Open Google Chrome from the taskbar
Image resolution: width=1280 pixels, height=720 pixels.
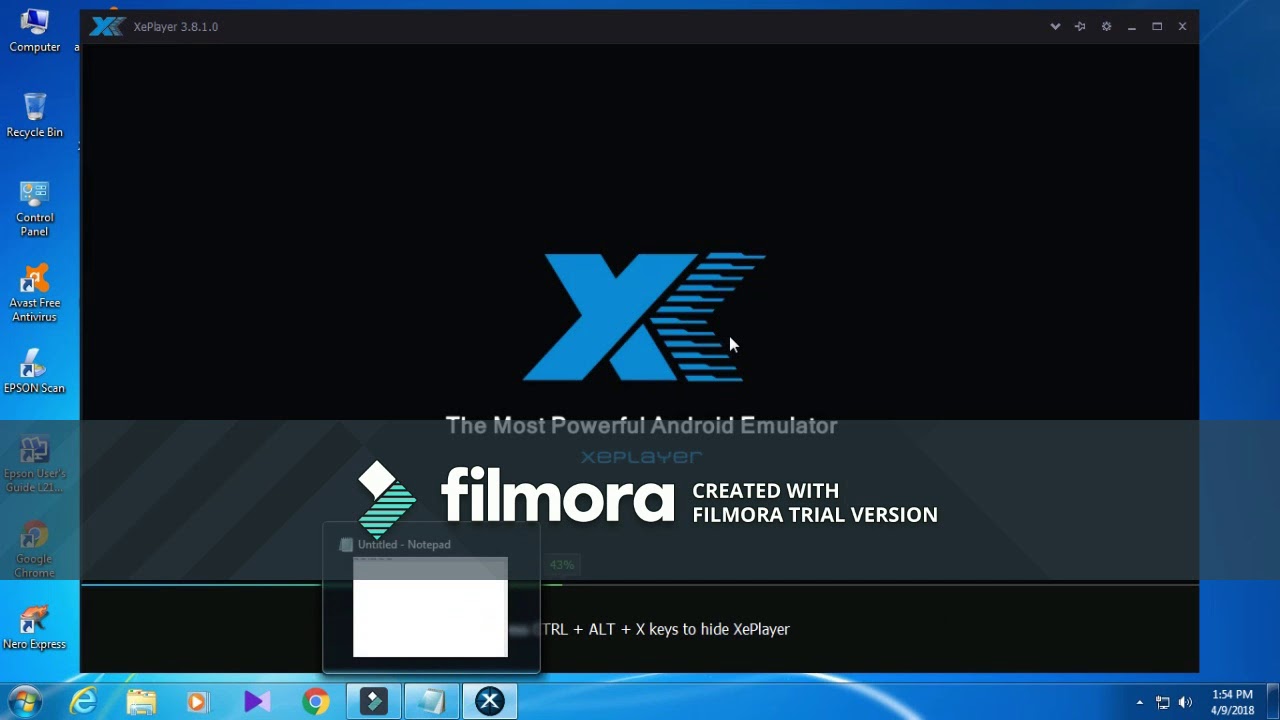[316, 702]
